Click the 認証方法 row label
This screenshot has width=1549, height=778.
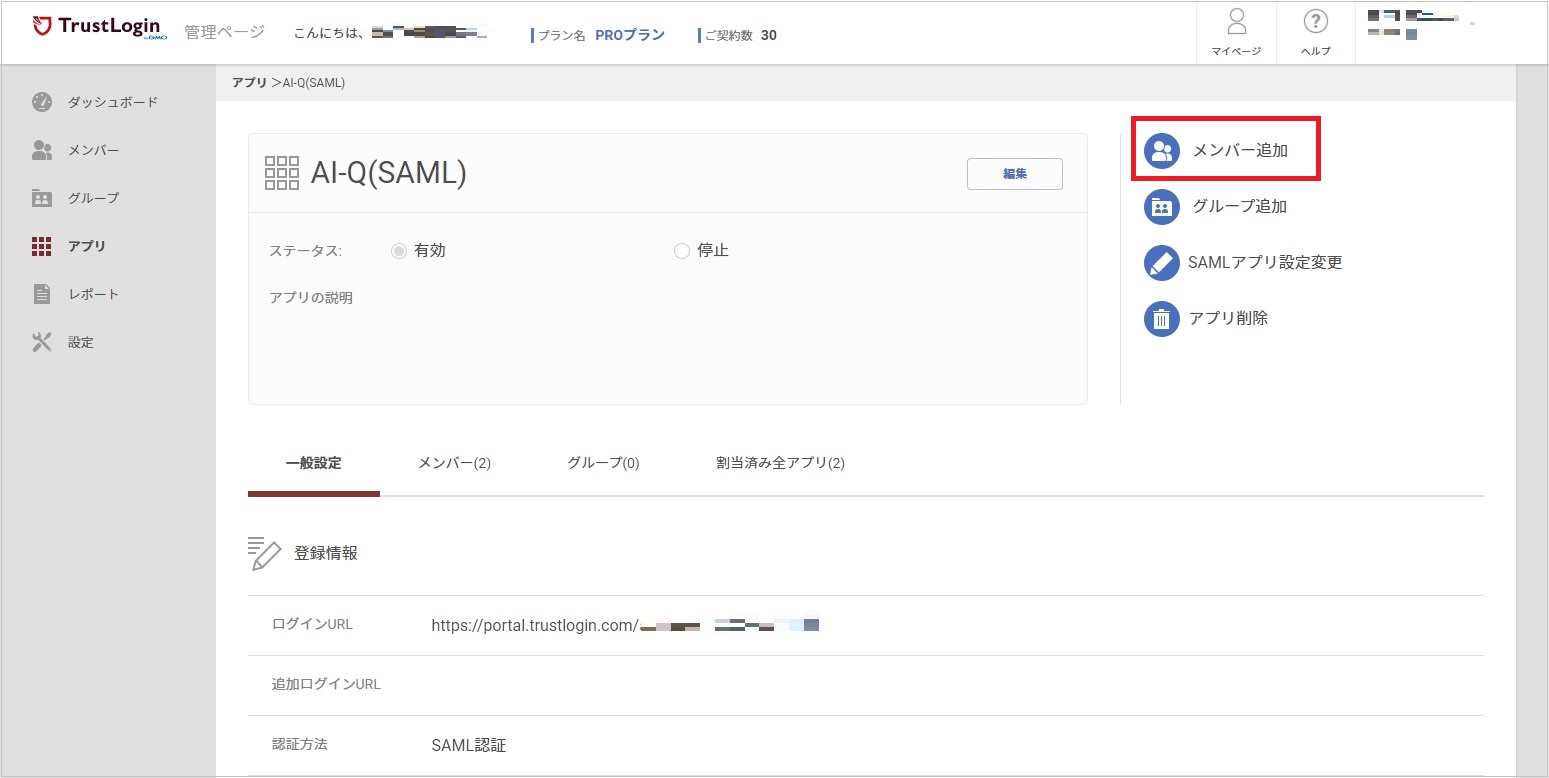coord(299,744)
